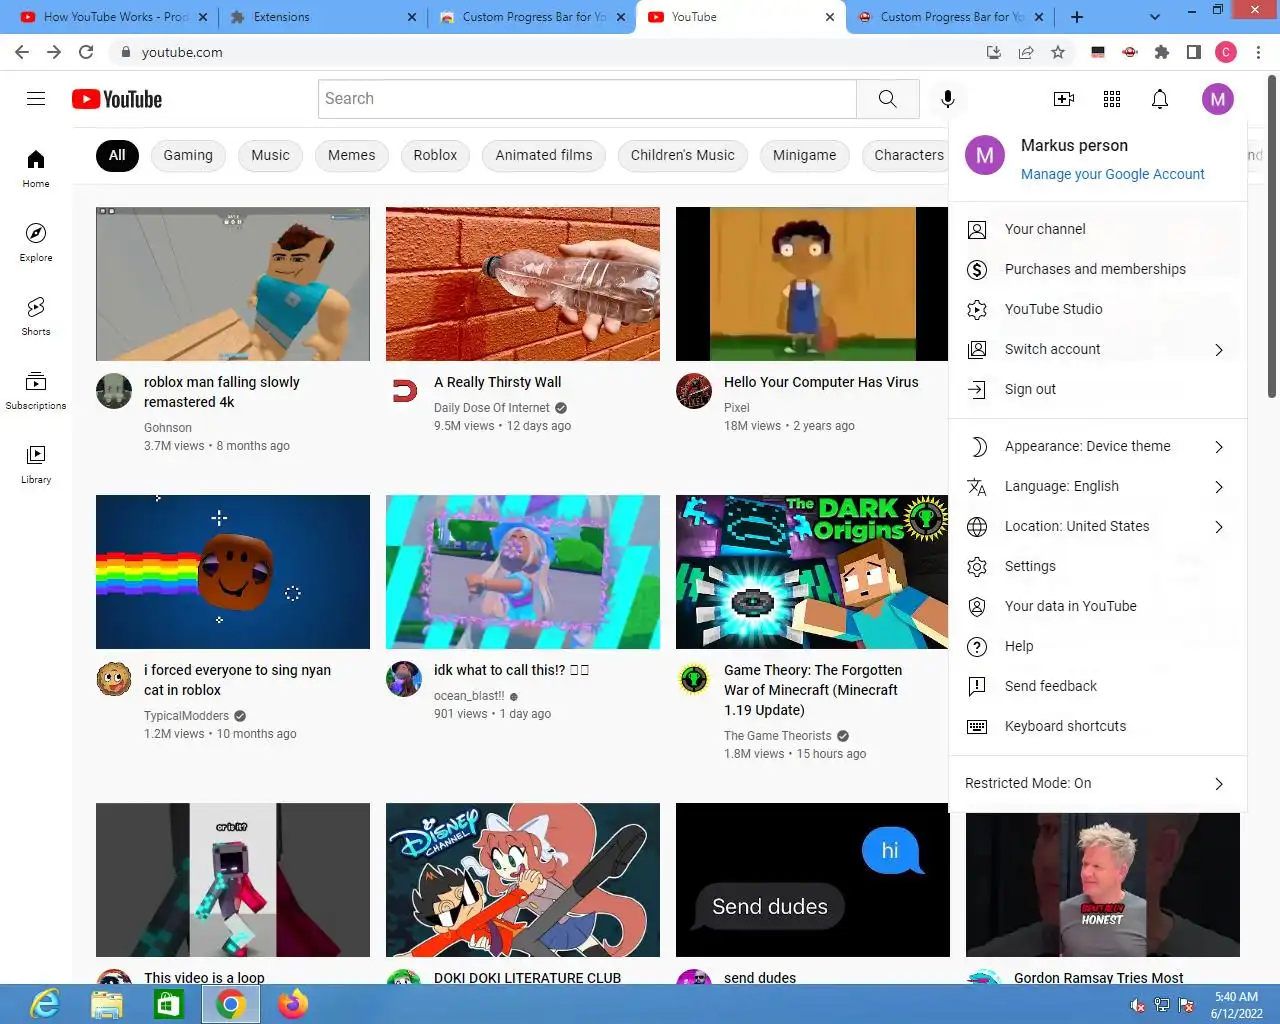Image resolution: width=1280 pixels, height=1024 pixels.
Task: Open Settings in the account menu
Action: (1097, 566)
